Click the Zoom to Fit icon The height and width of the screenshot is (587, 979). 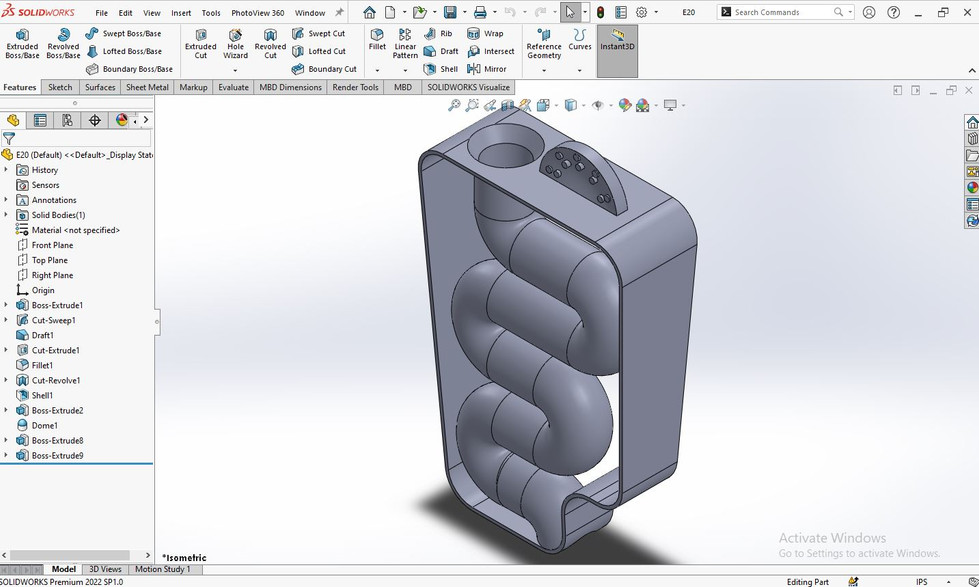tap(454, 105)
